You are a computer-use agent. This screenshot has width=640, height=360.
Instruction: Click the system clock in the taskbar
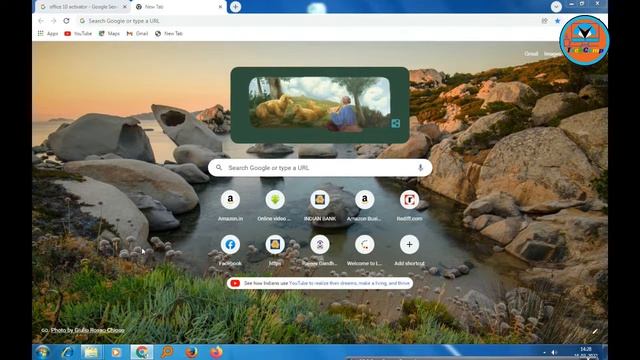(x=585, y=352)
